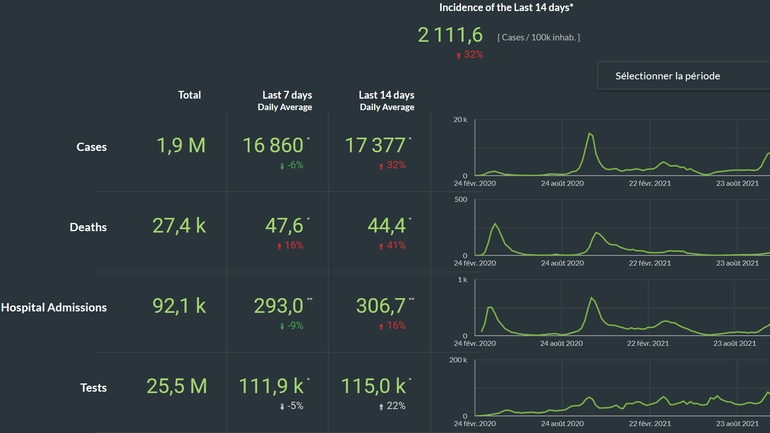Click red up arrow beside 16% Deaths 7-day

[x=279, y=245]
